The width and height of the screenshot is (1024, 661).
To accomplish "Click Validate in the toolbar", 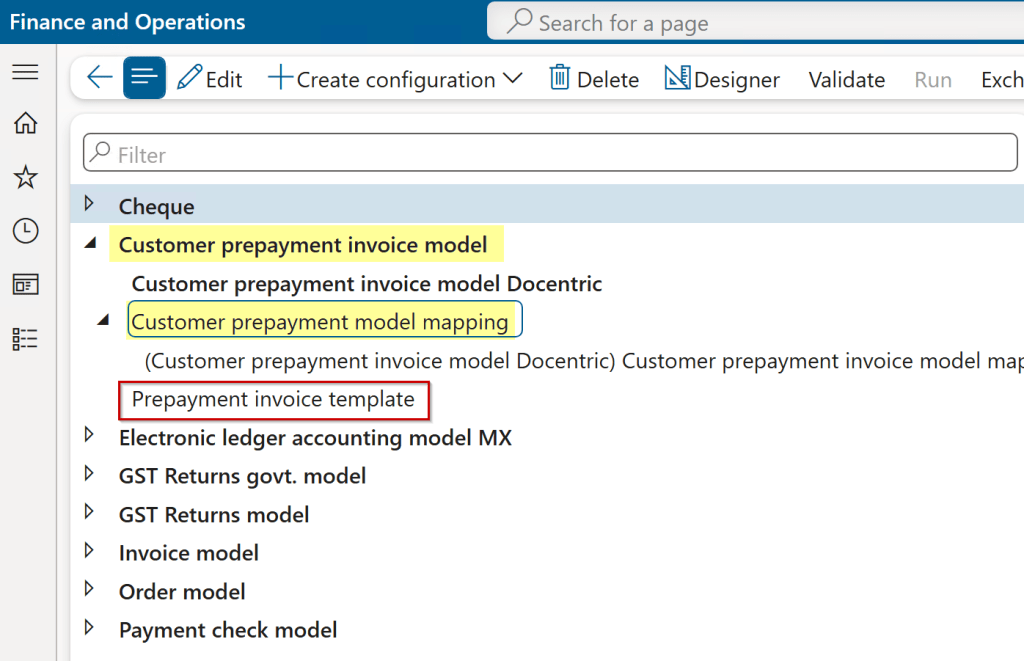I will (x=846, y=78).
